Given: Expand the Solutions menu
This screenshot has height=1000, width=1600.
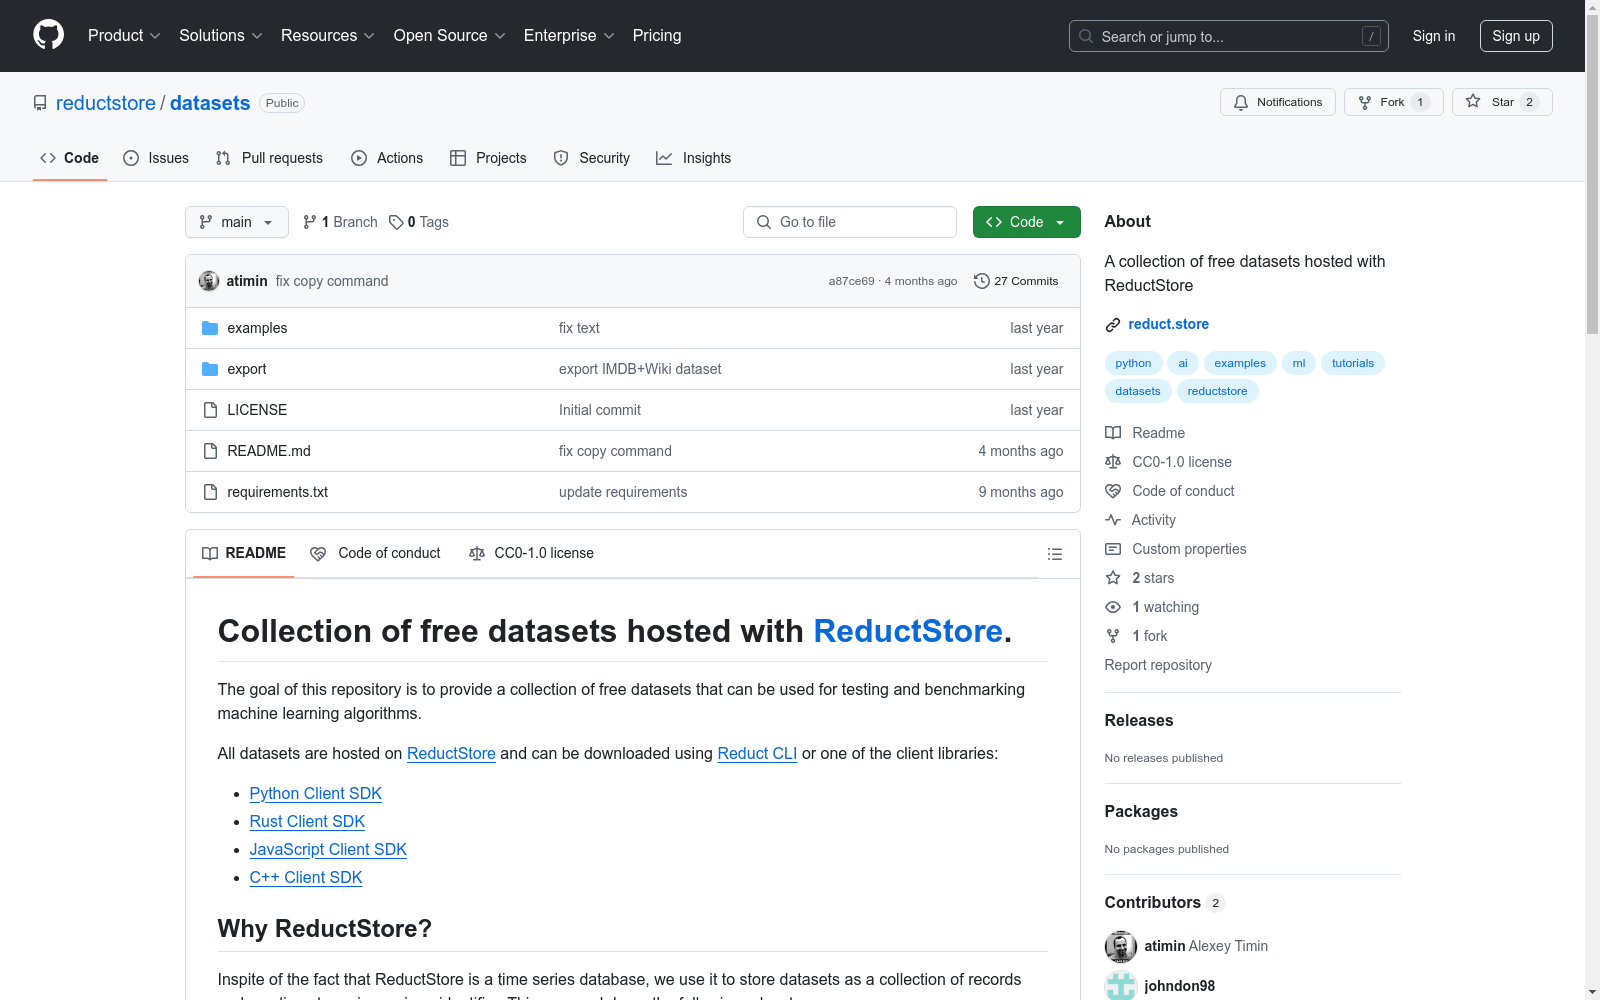Looking at the screenshot, I should click(221, 35).
